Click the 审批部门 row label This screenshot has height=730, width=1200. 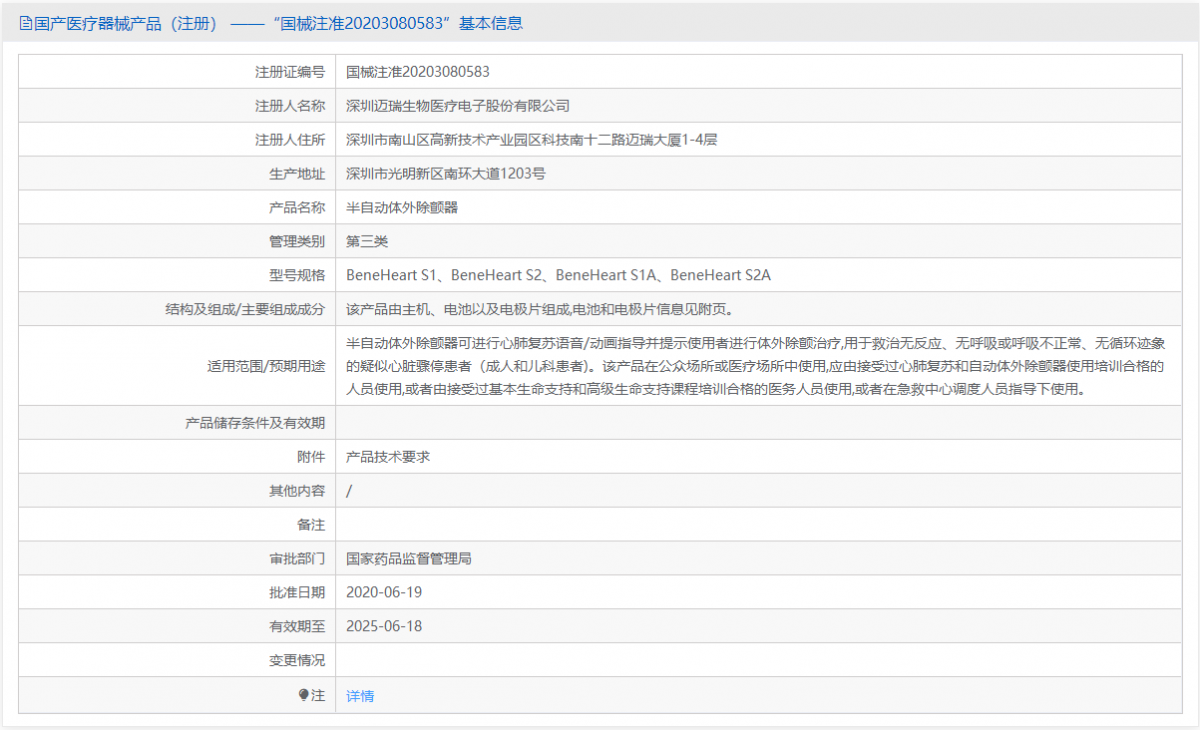(297, 559)
